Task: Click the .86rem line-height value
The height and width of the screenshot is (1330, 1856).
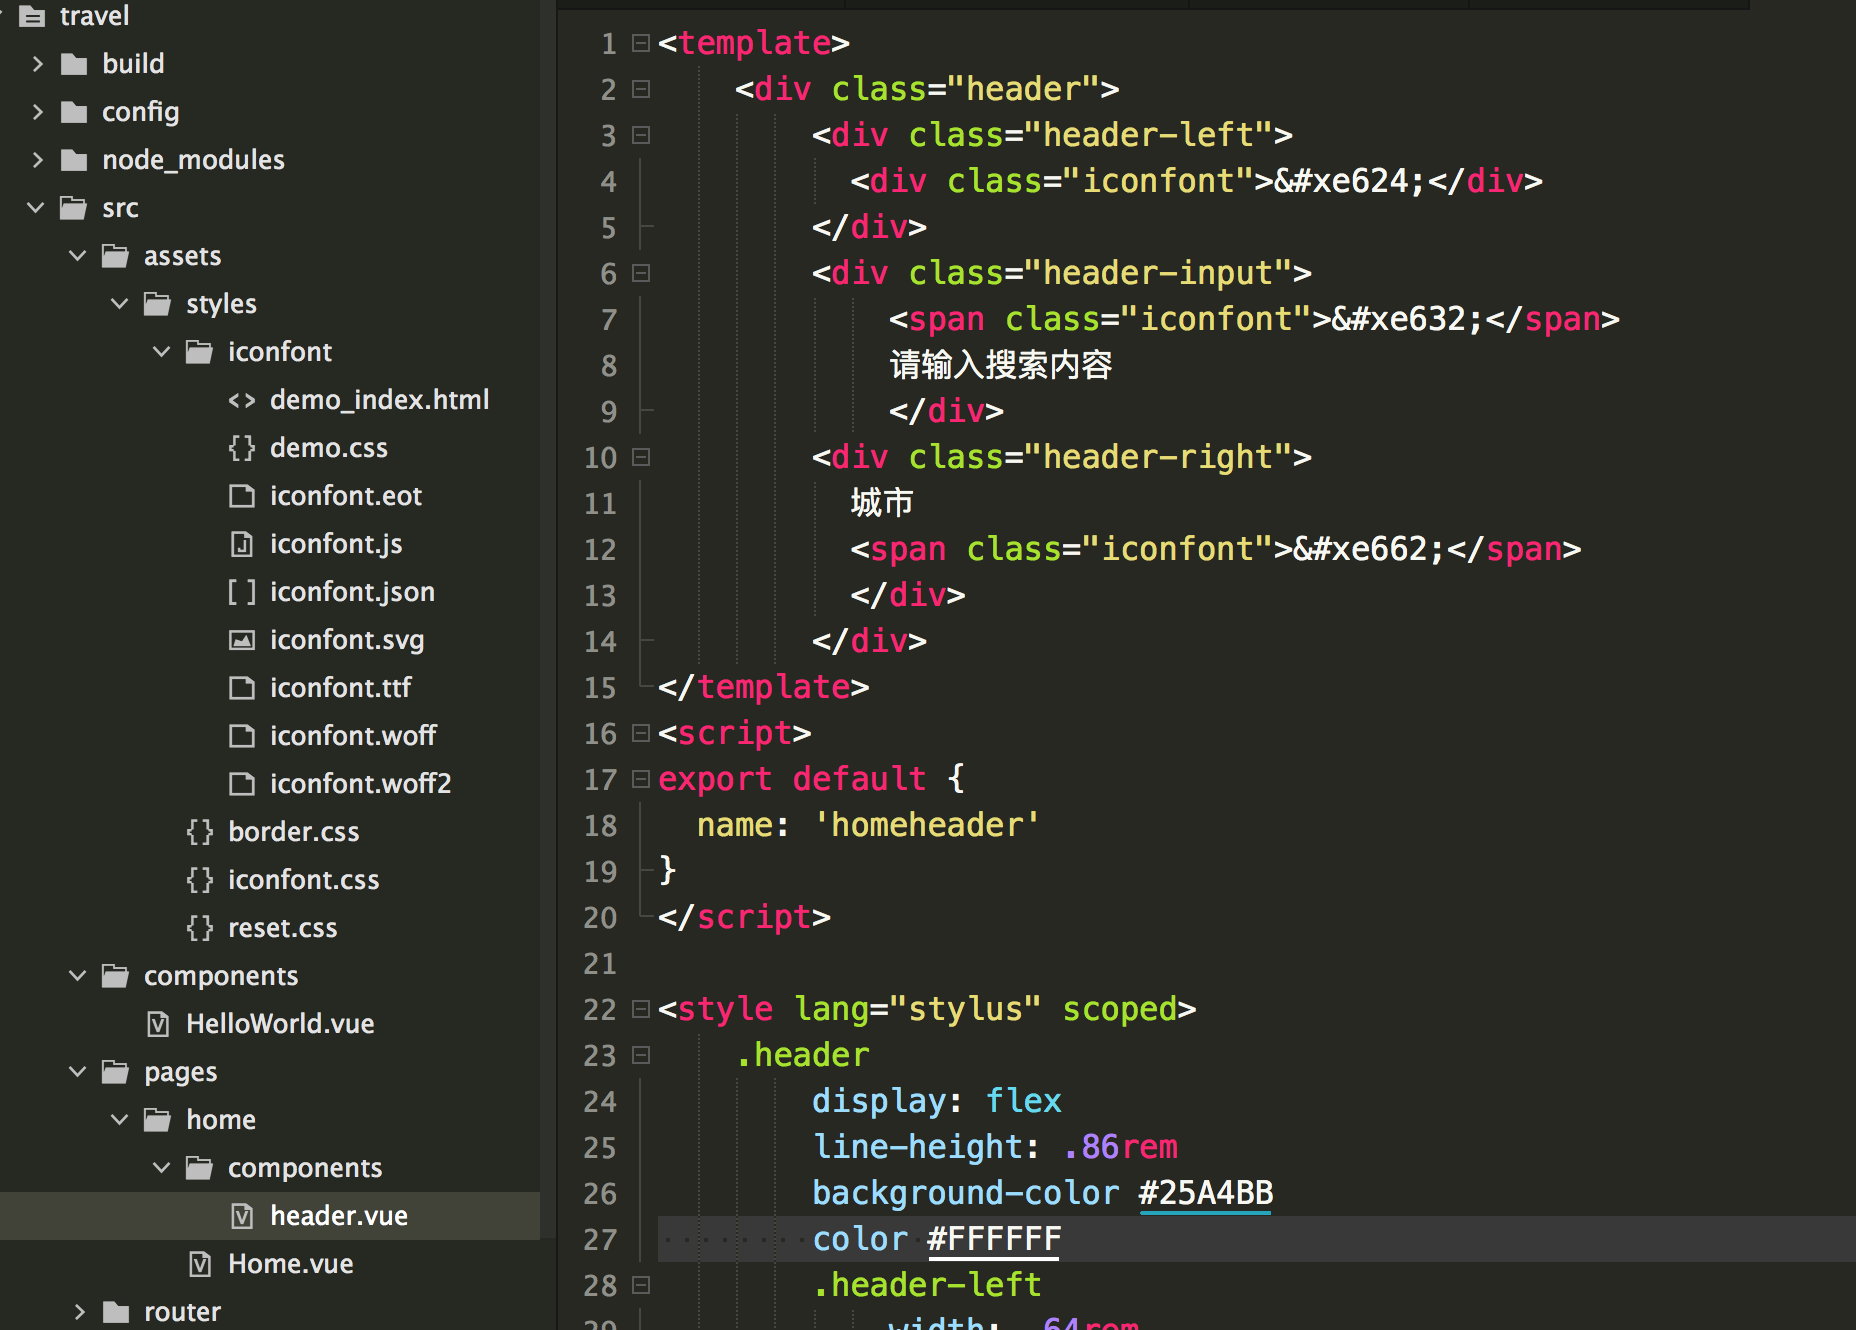Action: point(1121,1147)
